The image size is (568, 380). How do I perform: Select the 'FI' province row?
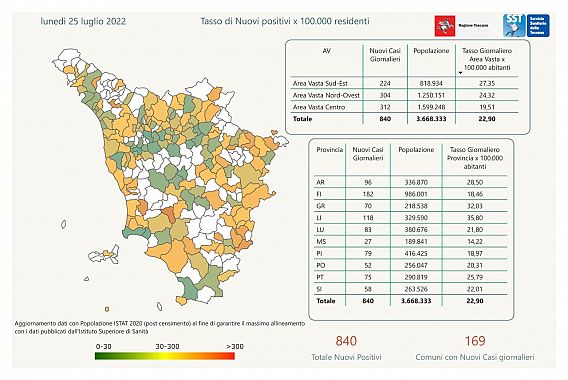[411, 194]
